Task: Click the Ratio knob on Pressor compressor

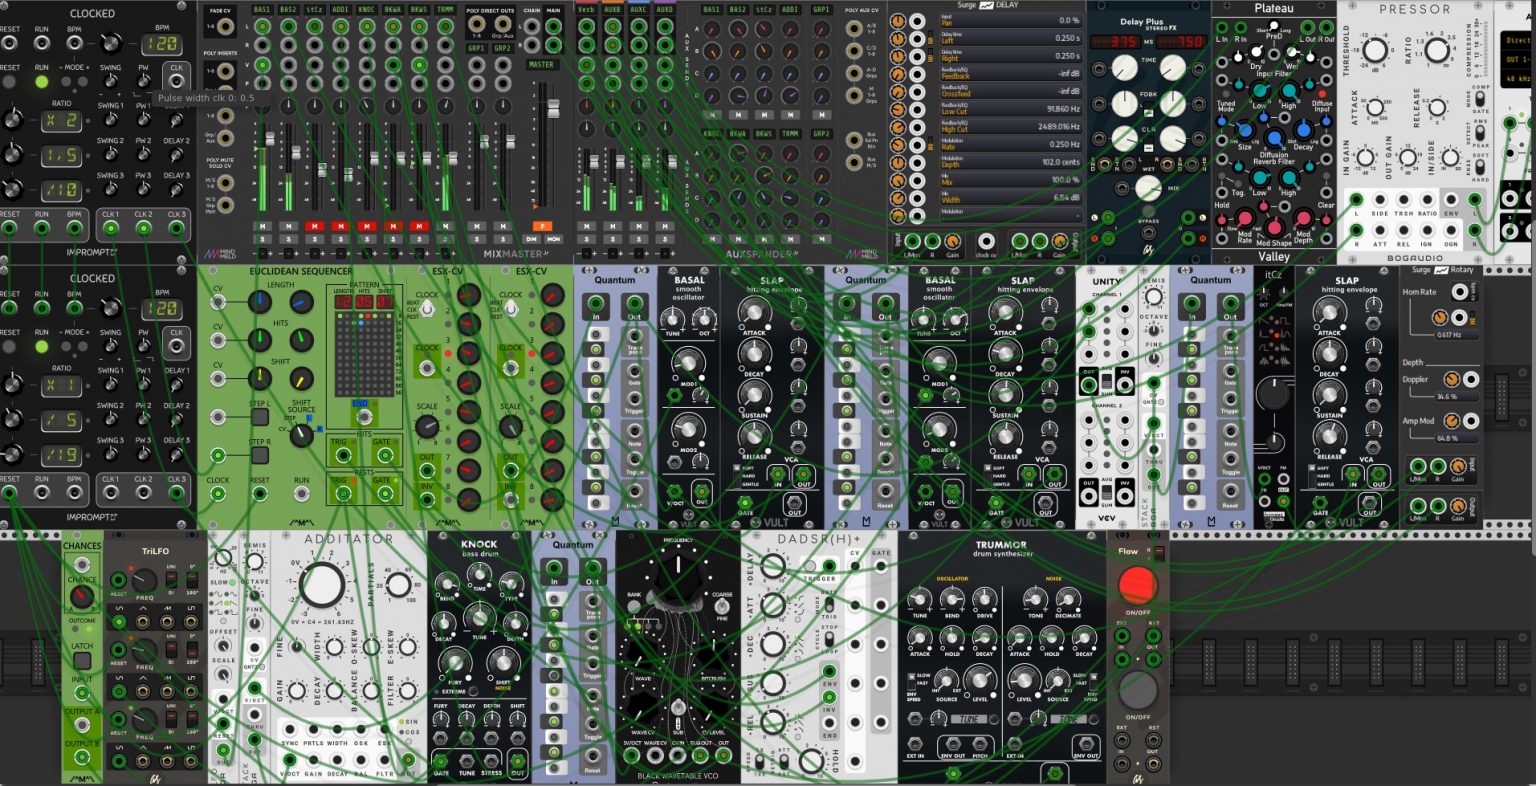Action: pos(1436,51)
